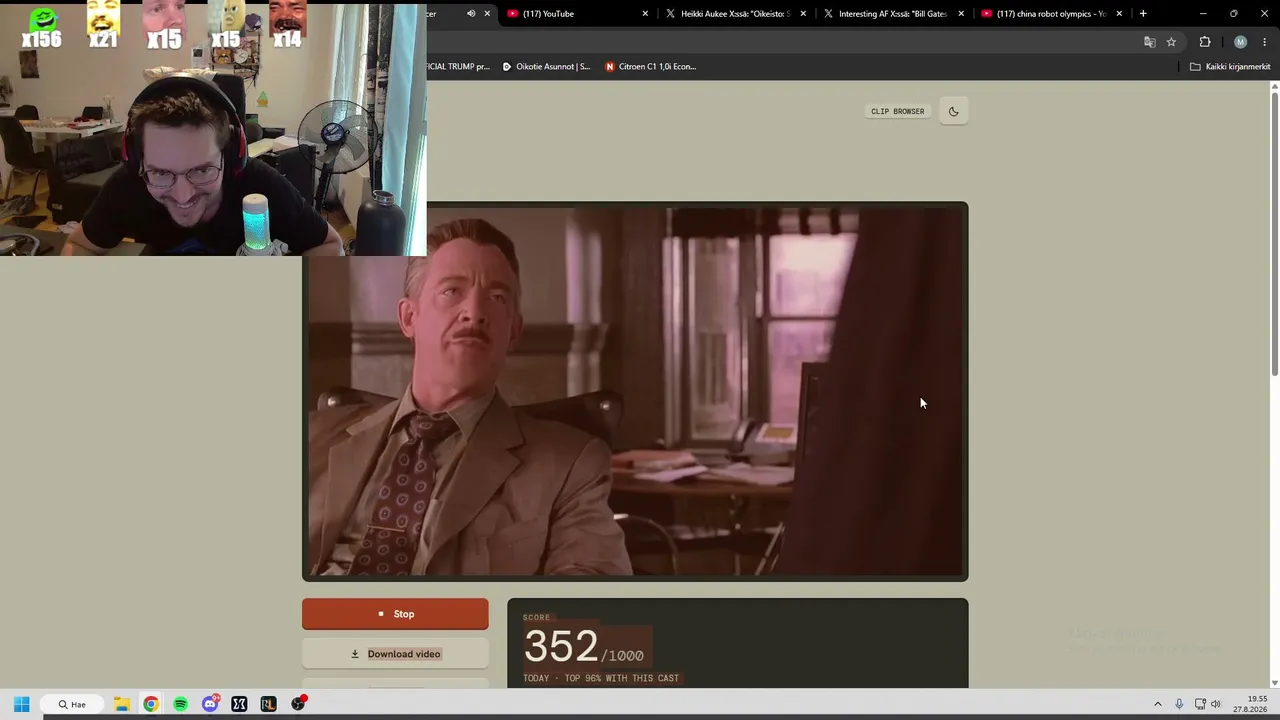Open the Clip Browser
This screenshot has height=720, width=1280.
(897, 111)
